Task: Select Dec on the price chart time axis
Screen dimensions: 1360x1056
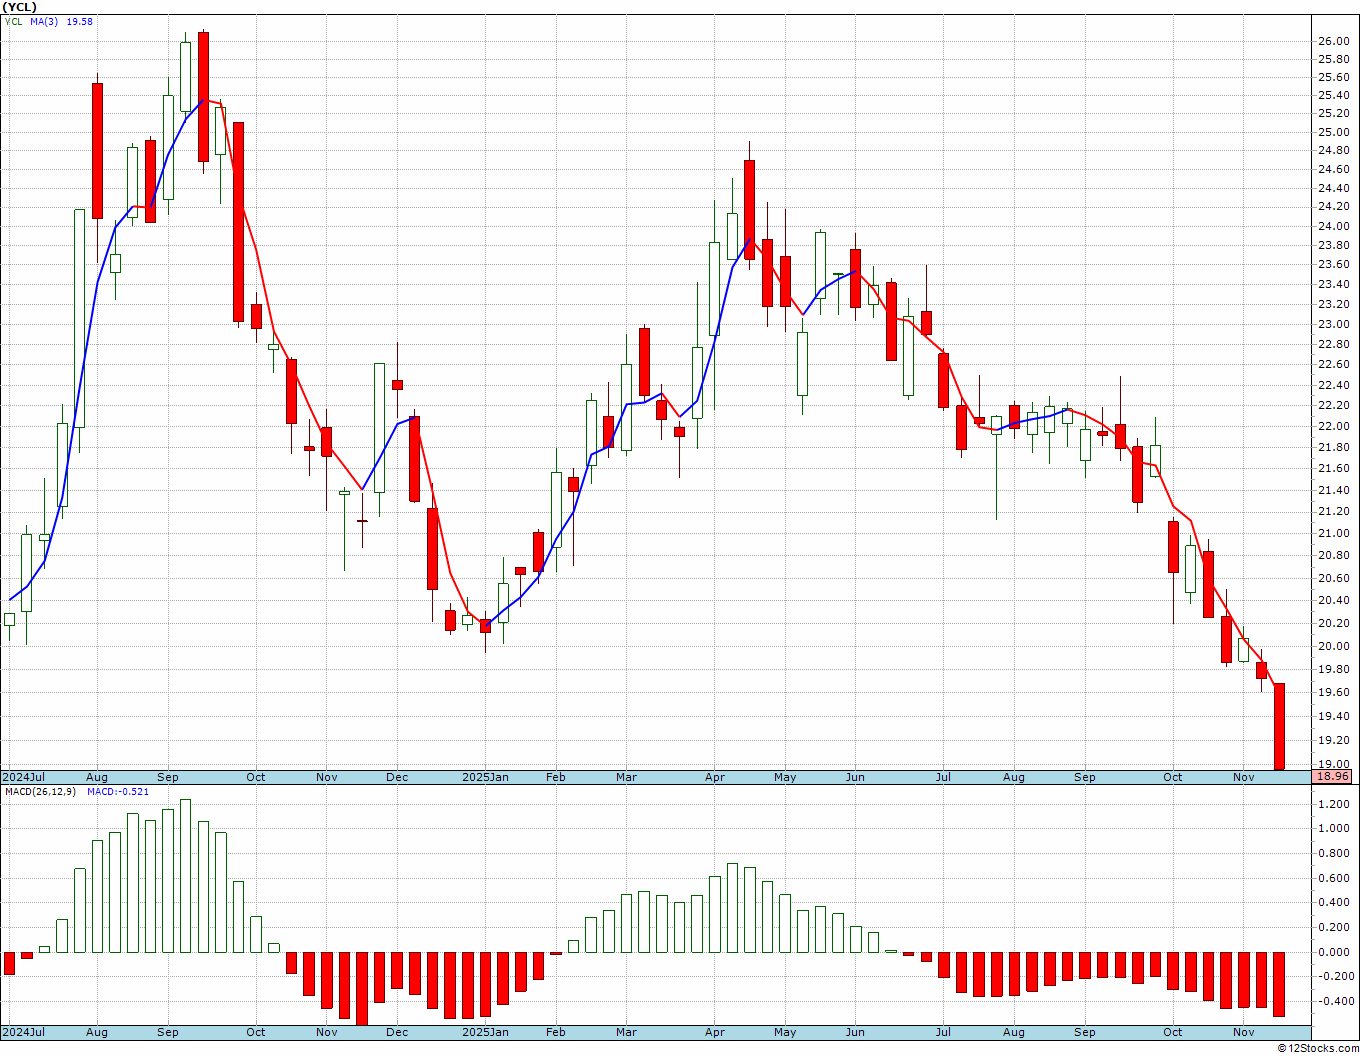Action: pos(397,777)
